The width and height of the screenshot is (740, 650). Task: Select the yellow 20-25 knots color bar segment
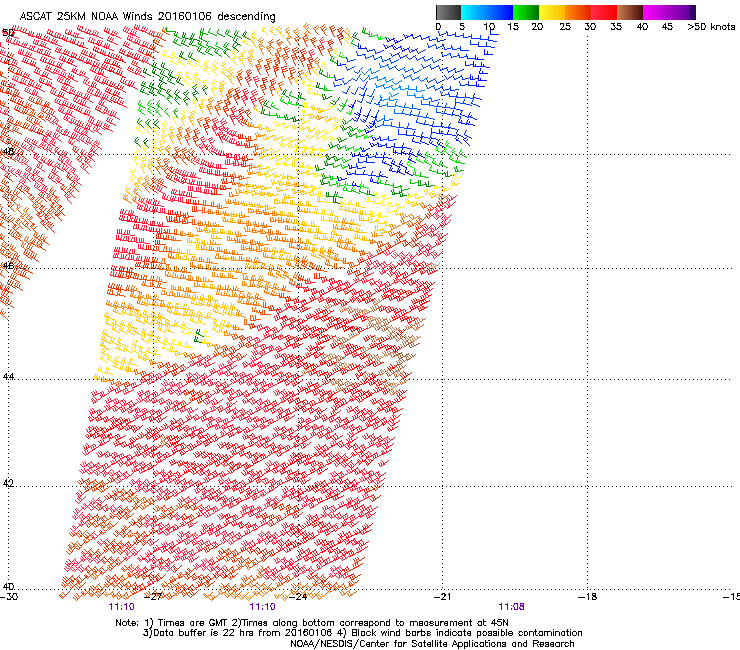click(552, 12)
